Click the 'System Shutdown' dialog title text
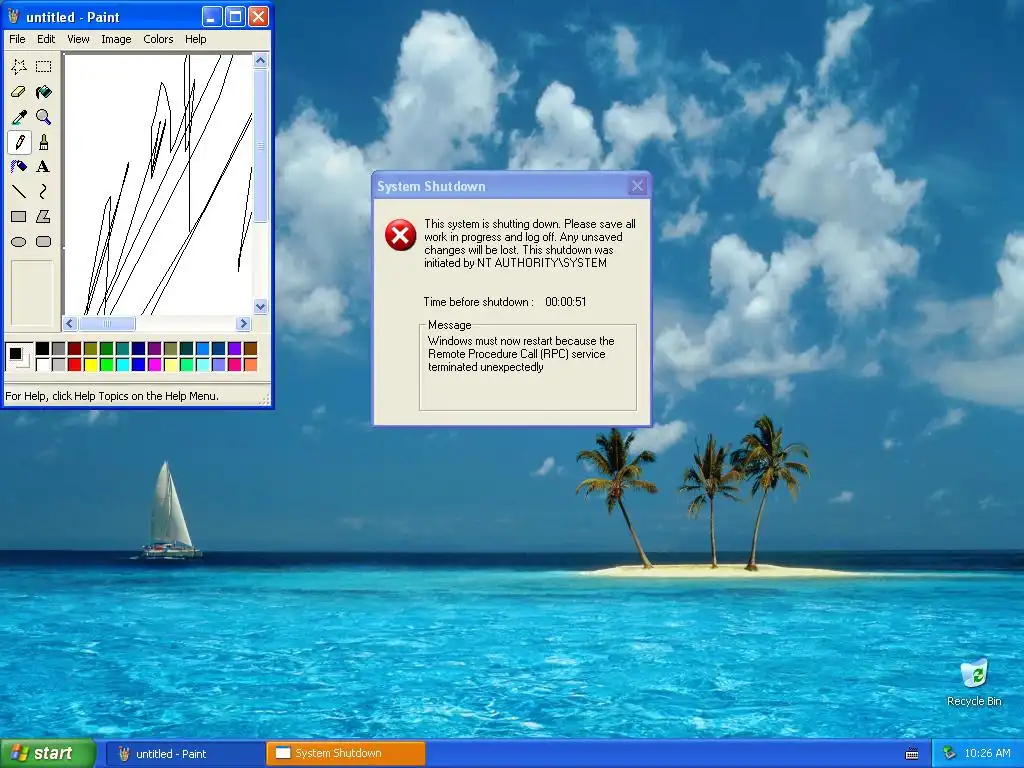The width and height of the screenshot is (1024, 768). click(431, 186)
